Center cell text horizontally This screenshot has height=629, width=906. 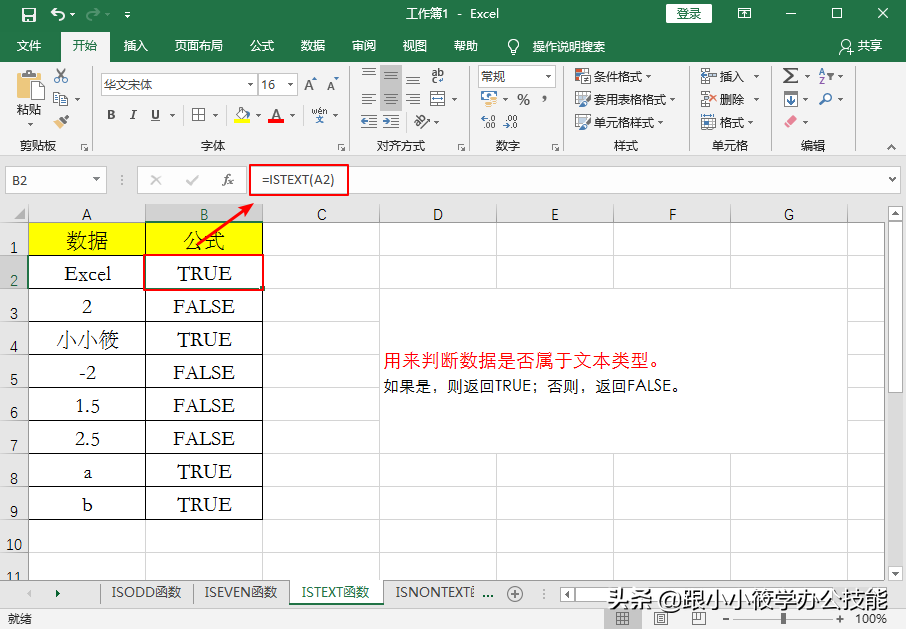(x=391, y=99)
